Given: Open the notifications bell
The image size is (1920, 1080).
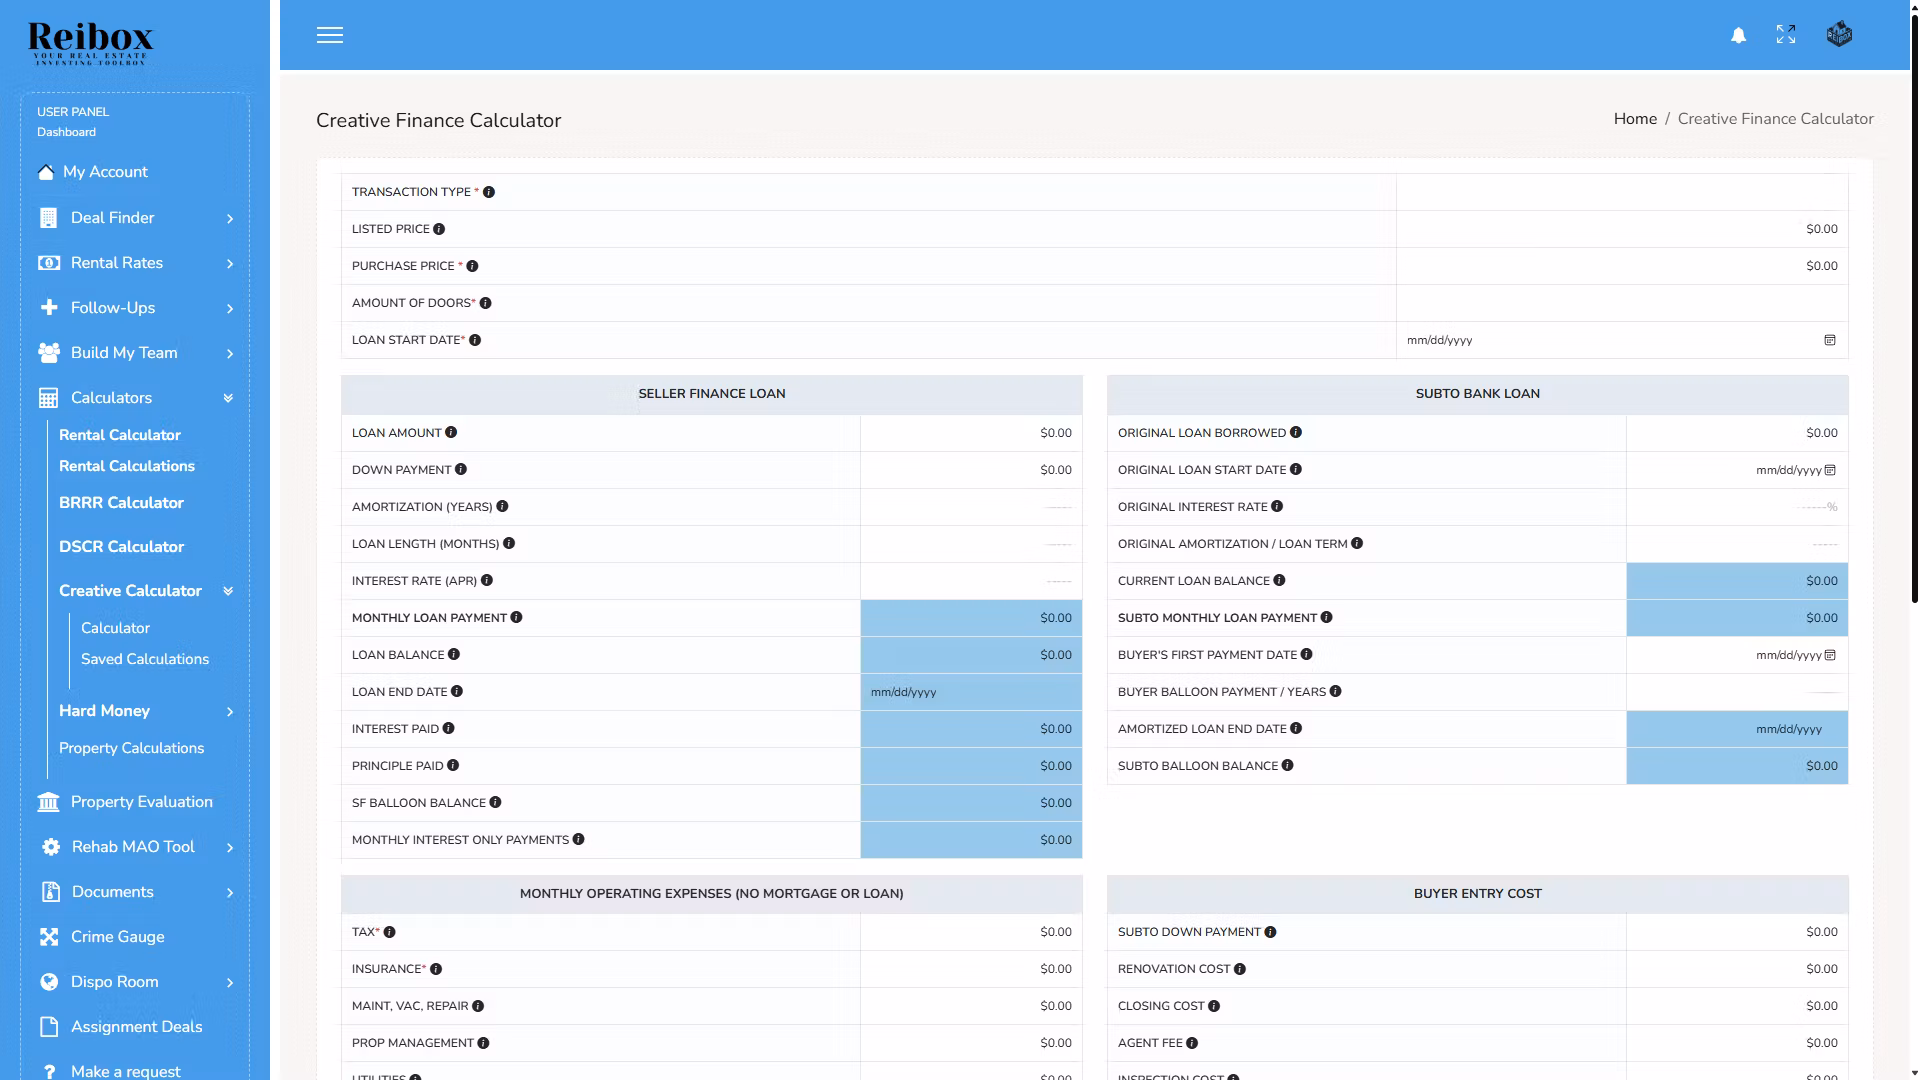Looking at the screenshot, I should pyautogui.click(x=1738, y=35).
